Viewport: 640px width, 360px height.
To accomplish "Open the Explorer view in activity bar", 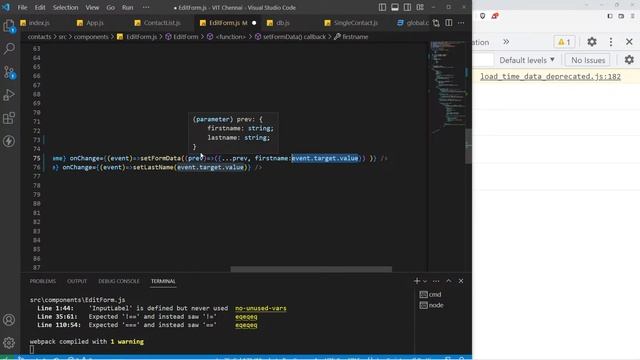I will point(9,26).
